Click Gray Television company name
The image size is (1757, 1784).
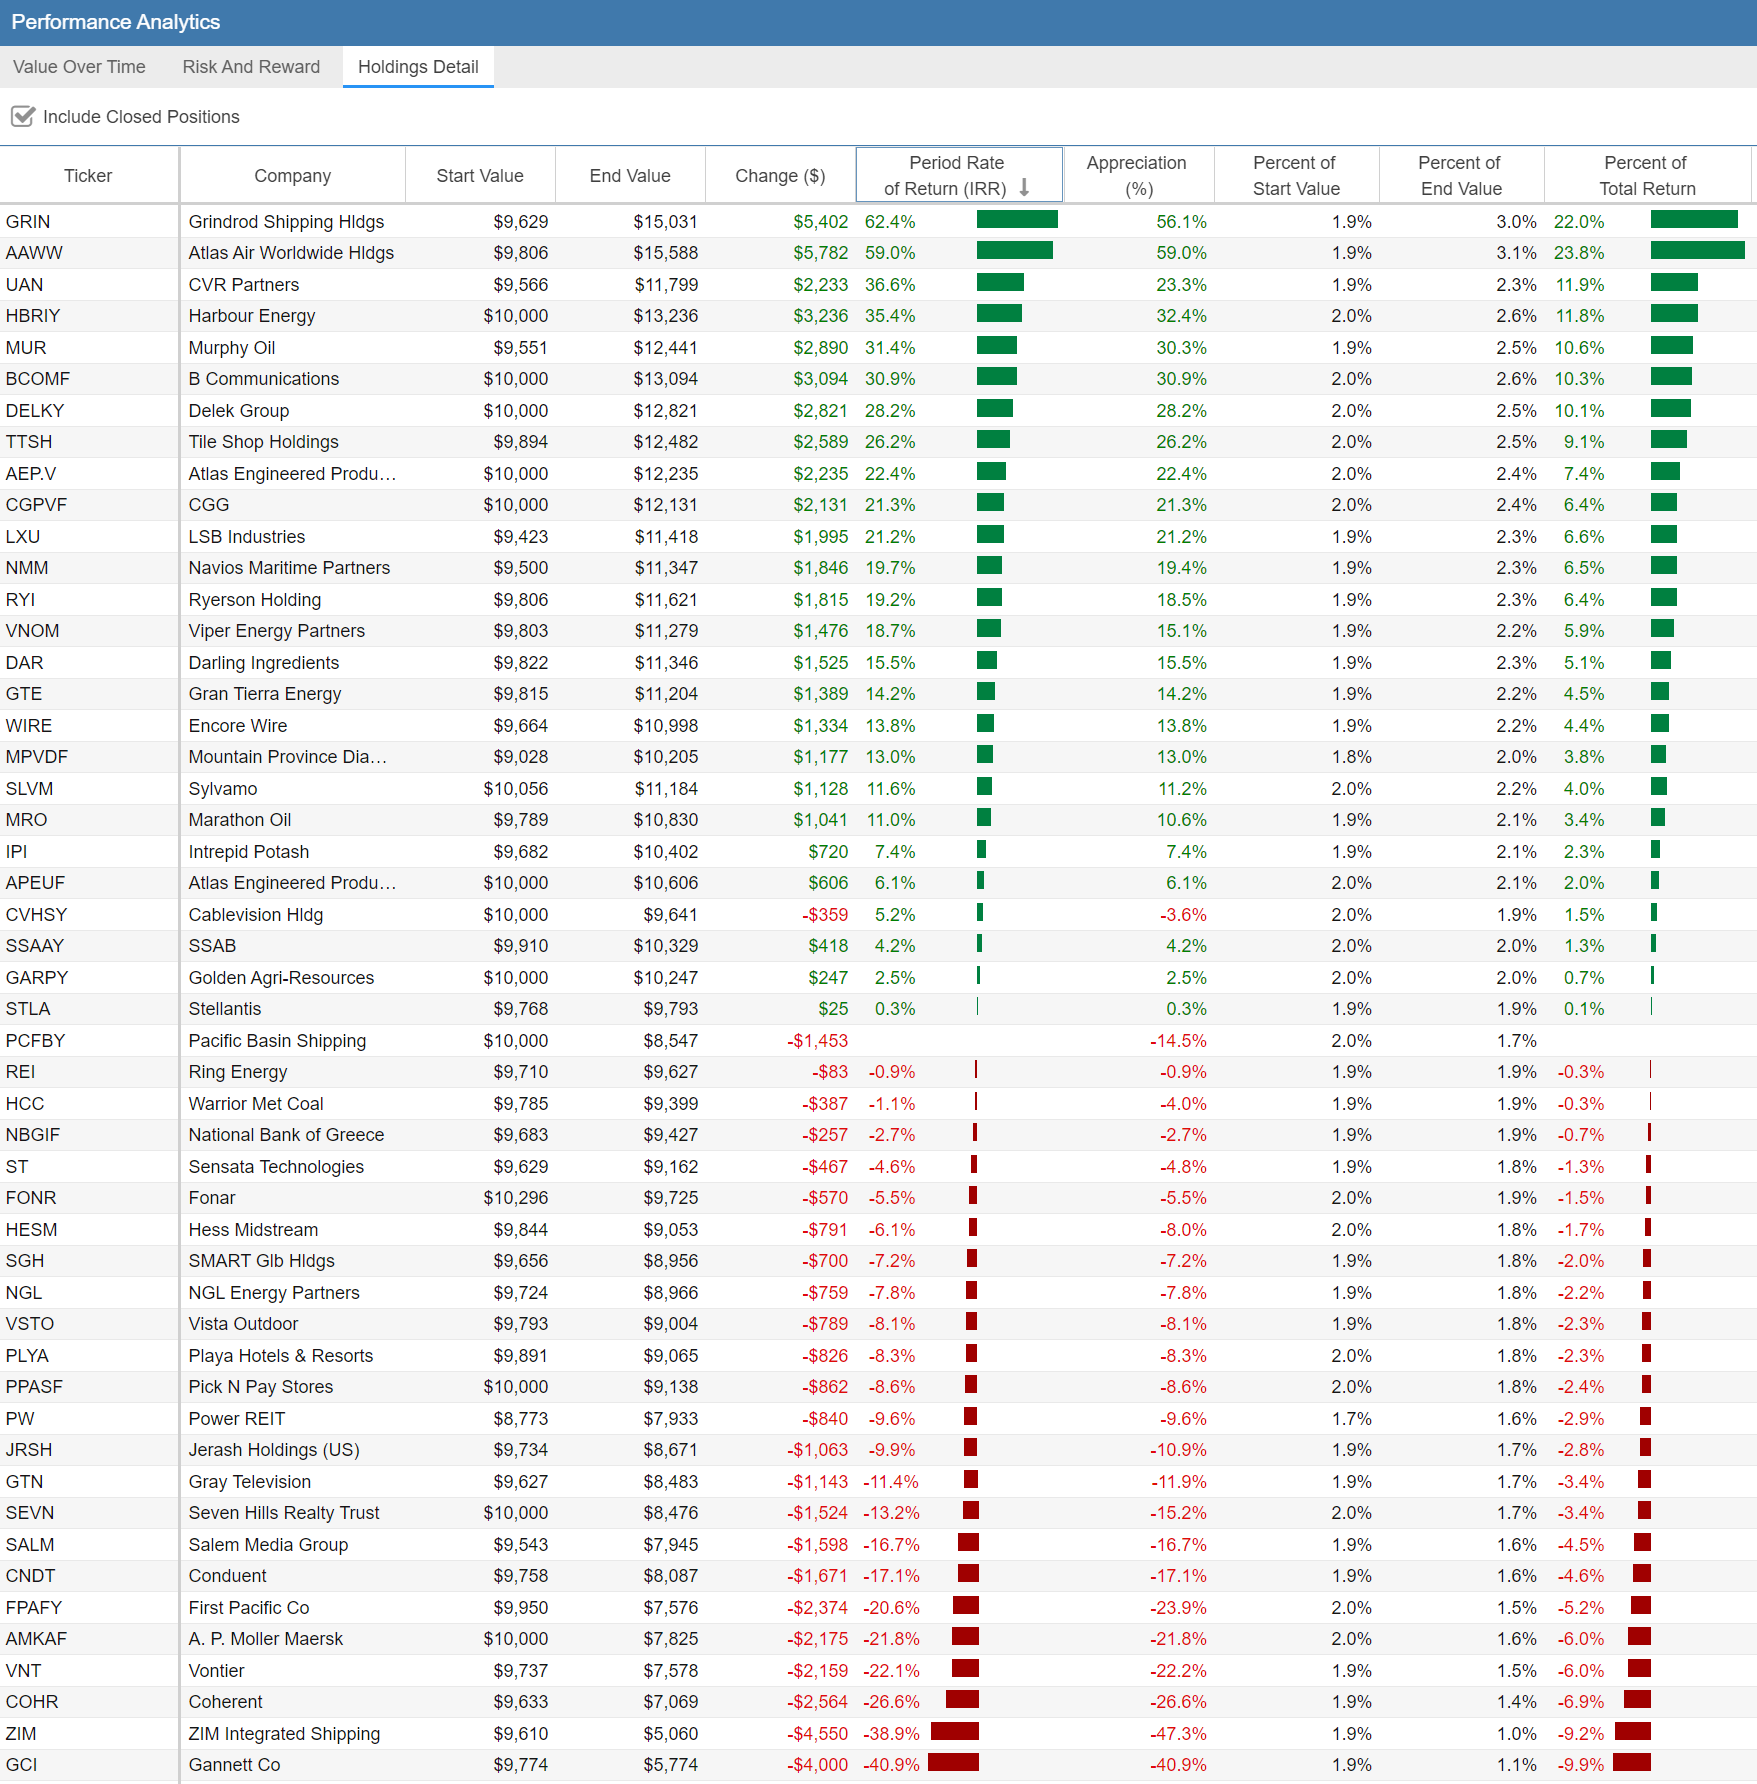[250, 1482]
